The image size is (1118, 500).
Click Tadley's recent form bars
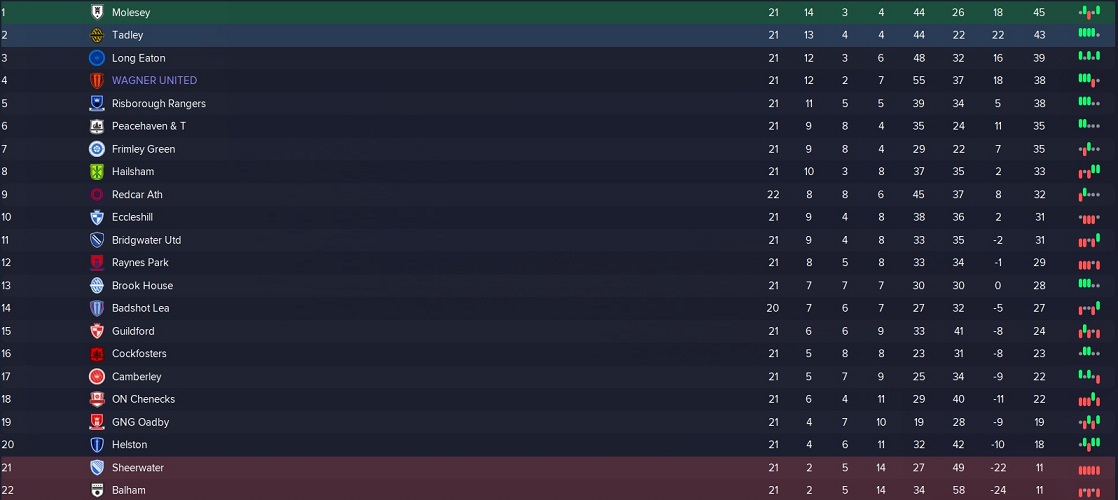(1089, 34)
